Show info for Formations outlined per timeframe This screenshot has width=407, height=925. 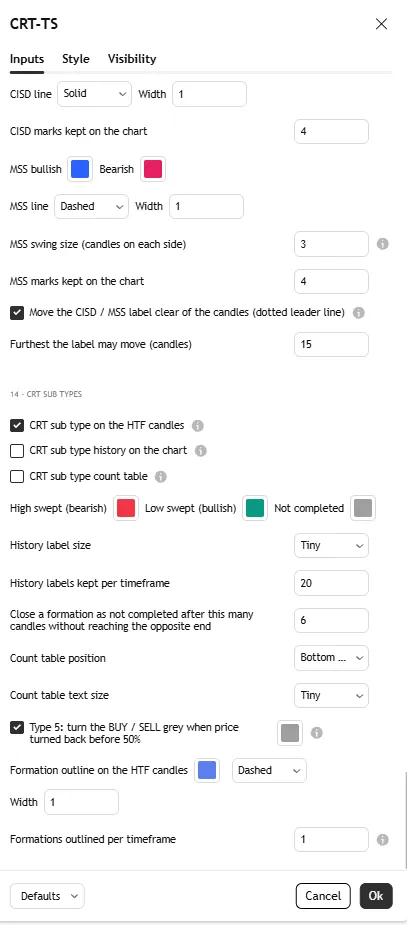(x=382, y=839)
